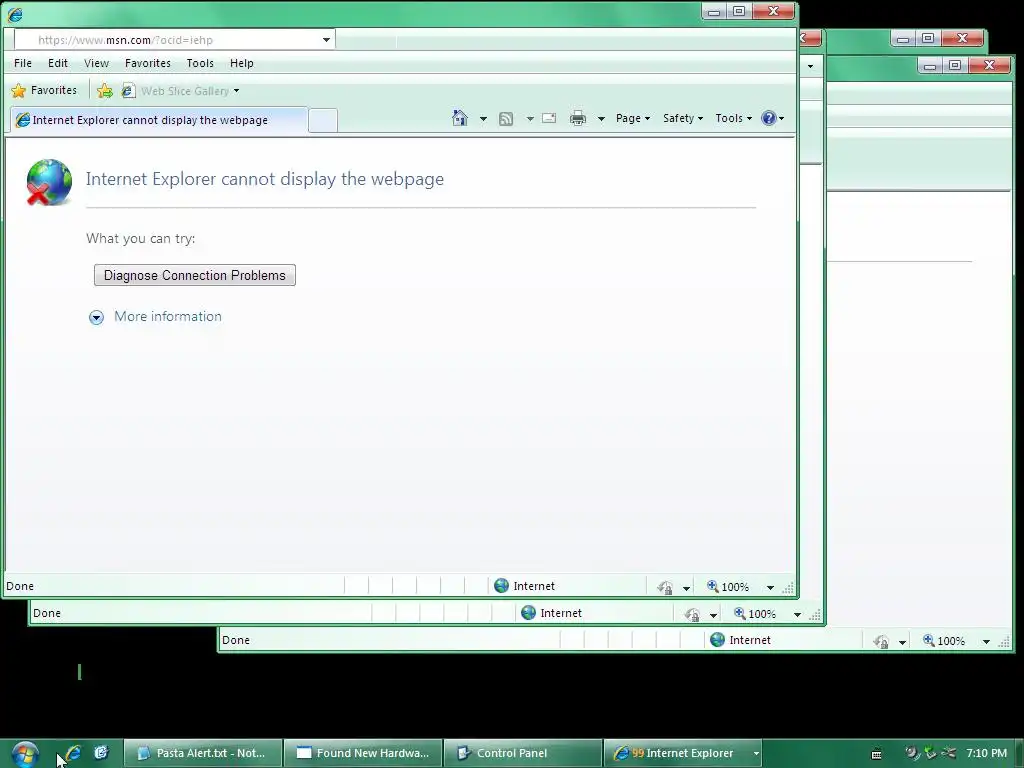Click the Internet zone globe in front window status bar
Screen dimensions: 1024x768
click(502, 586)
